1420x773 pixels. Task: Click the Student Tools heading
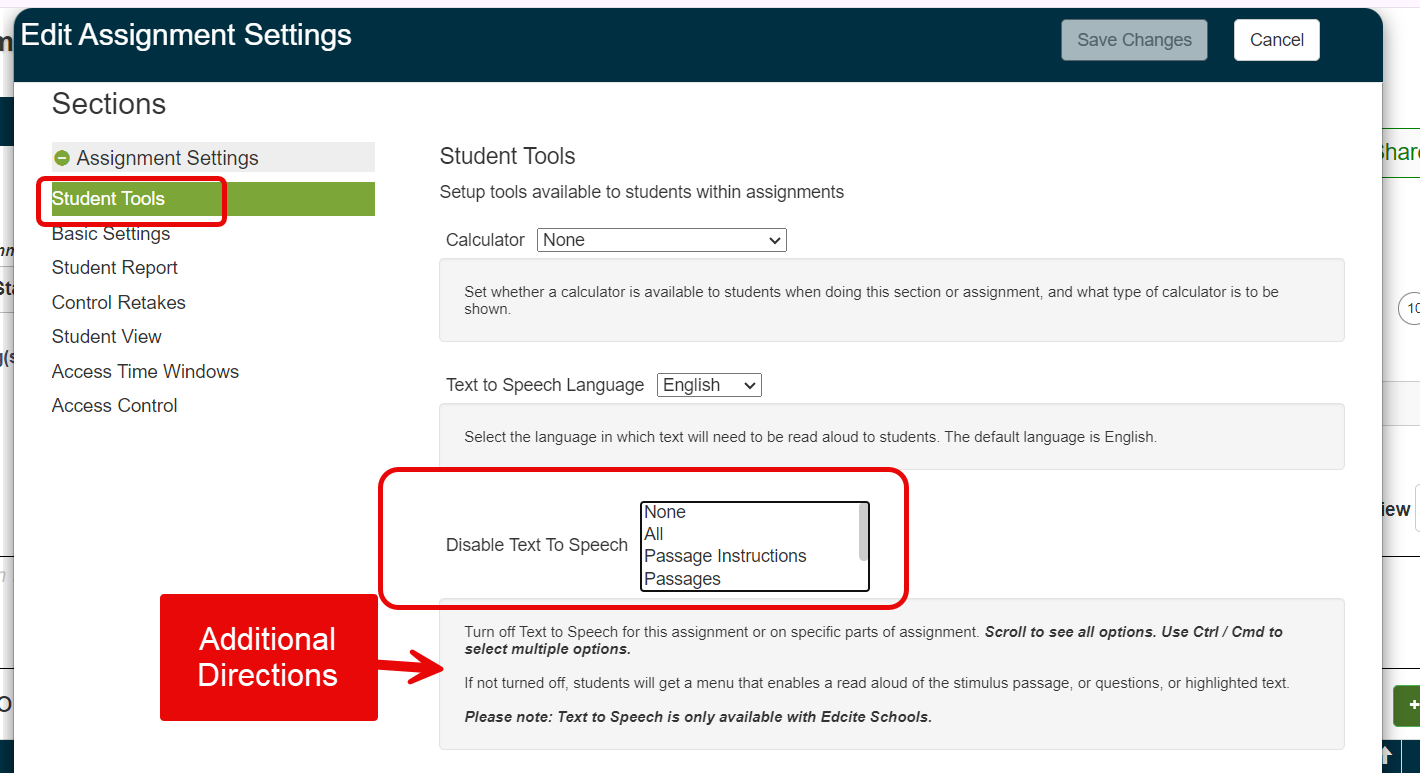tap(508, 156)
